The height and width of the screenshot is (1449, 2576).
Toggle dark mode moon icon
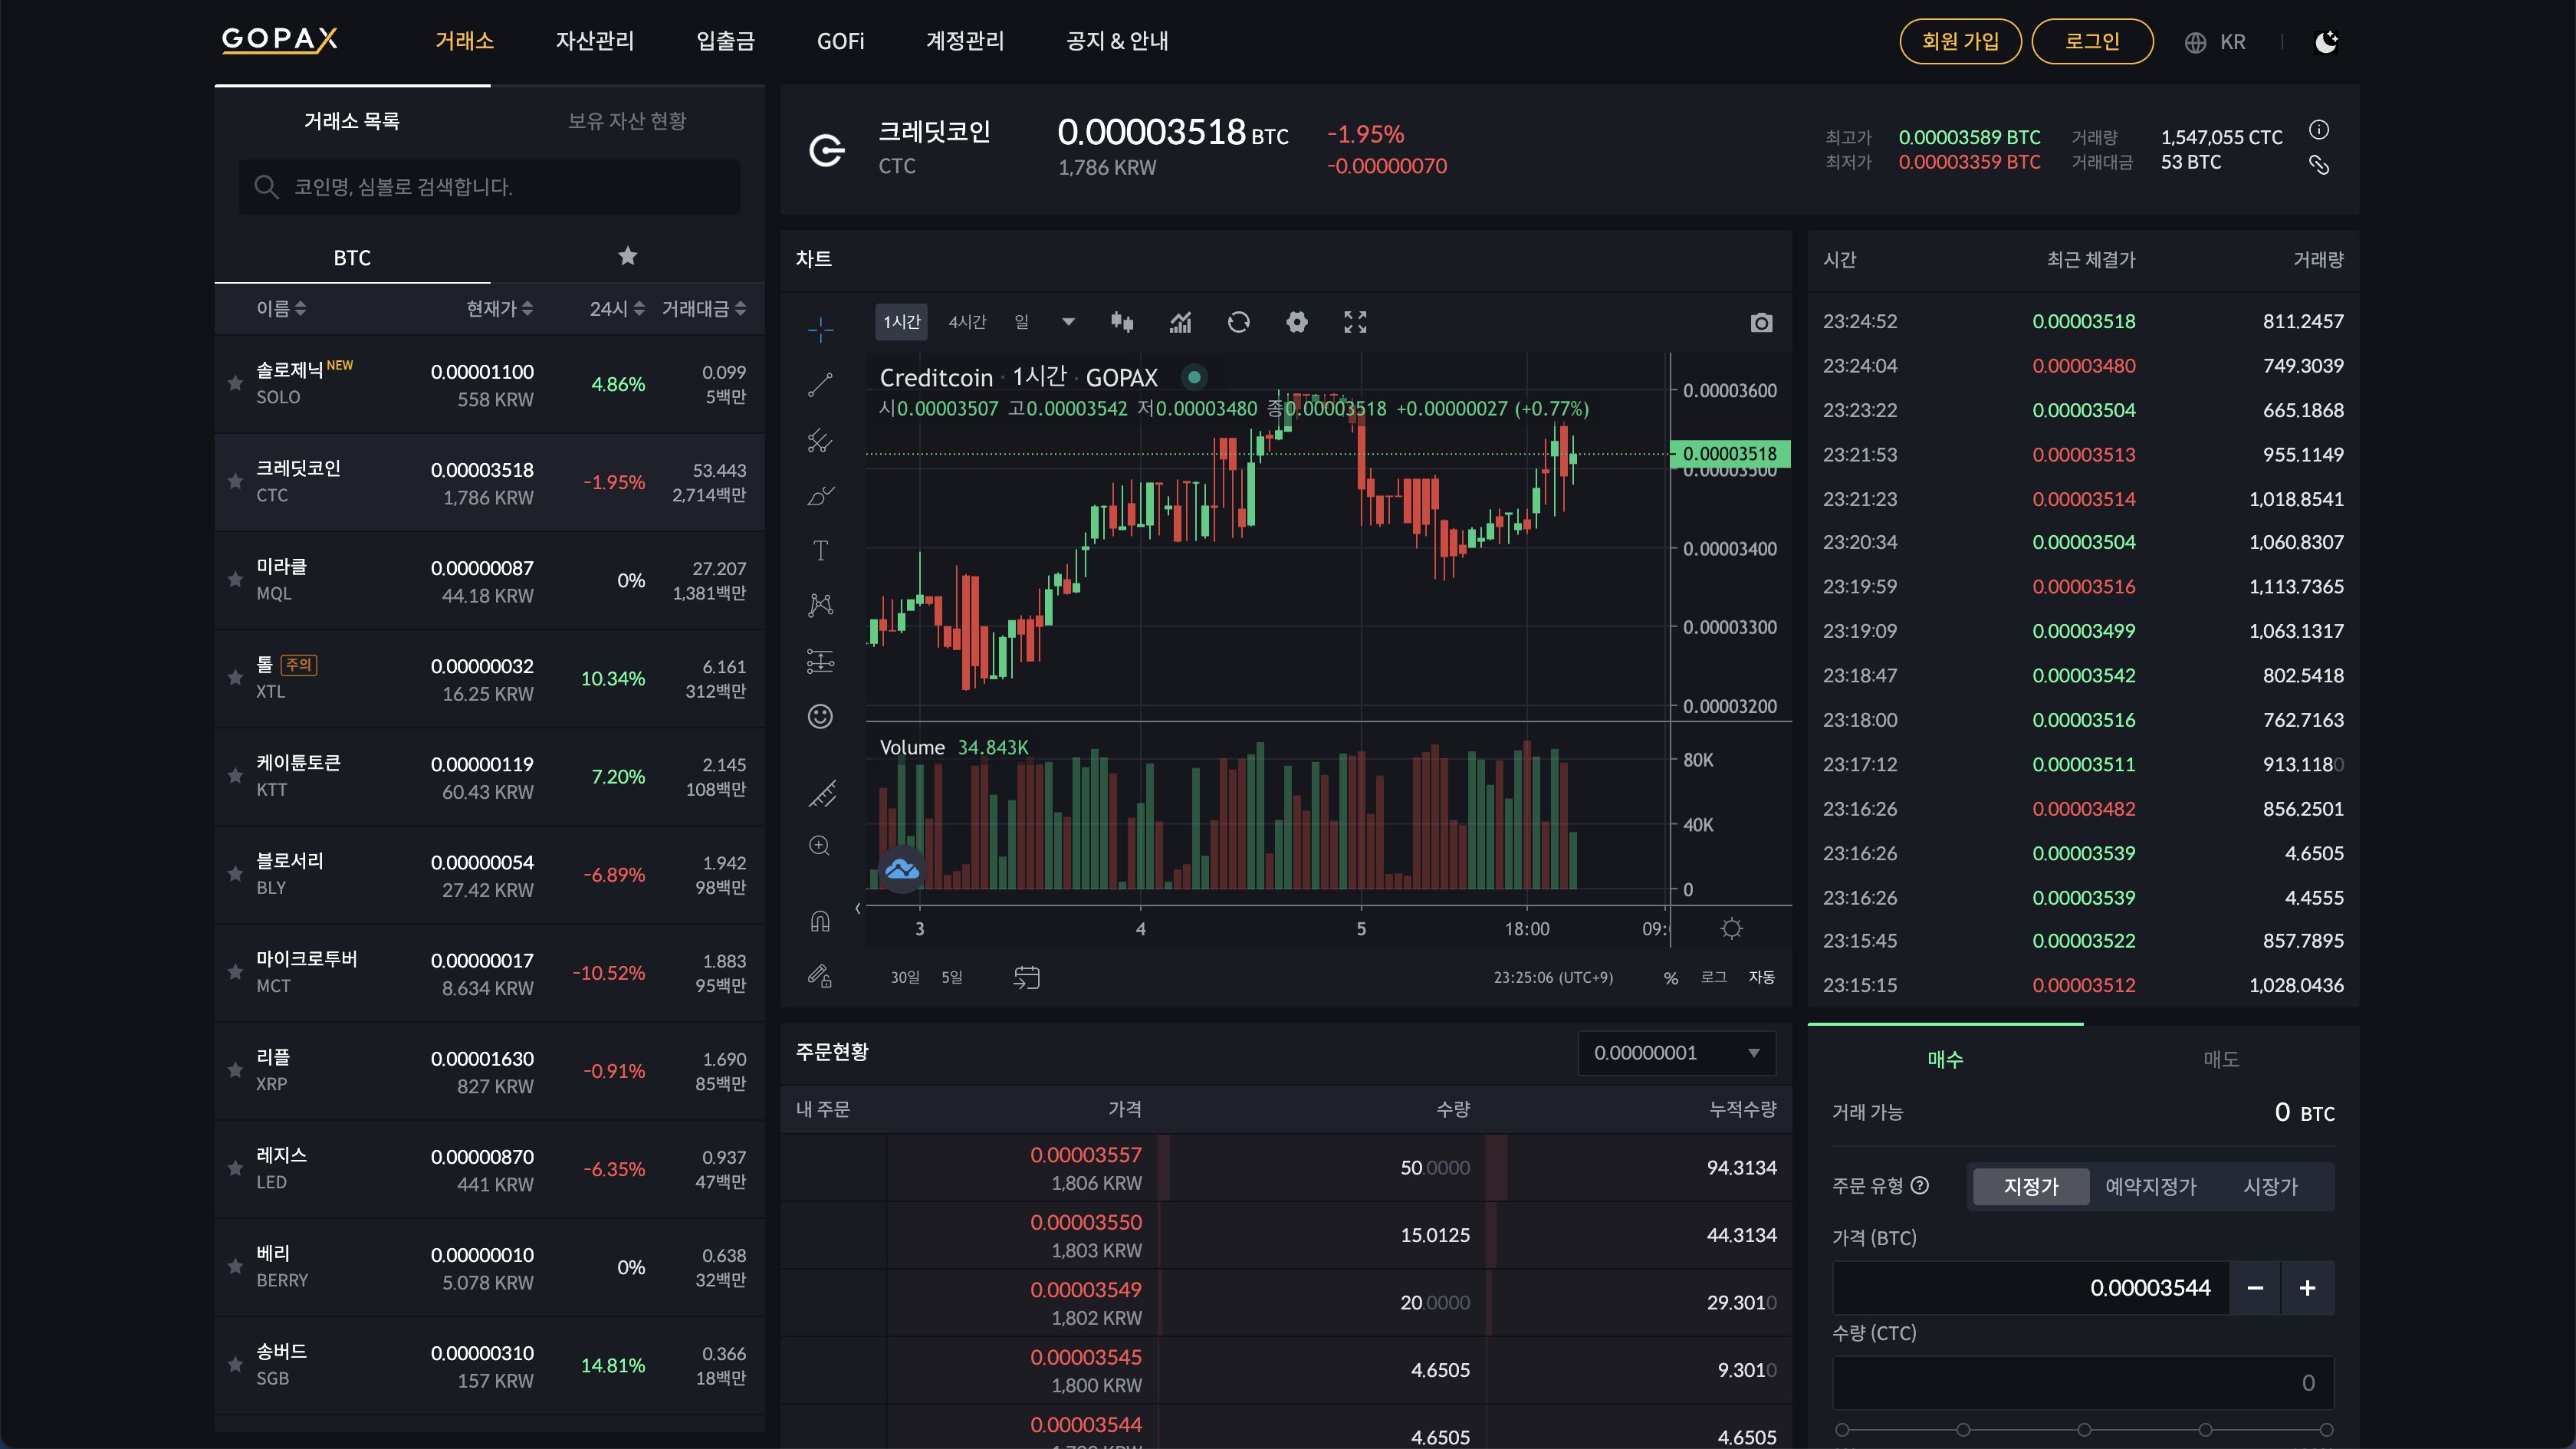2326,42
